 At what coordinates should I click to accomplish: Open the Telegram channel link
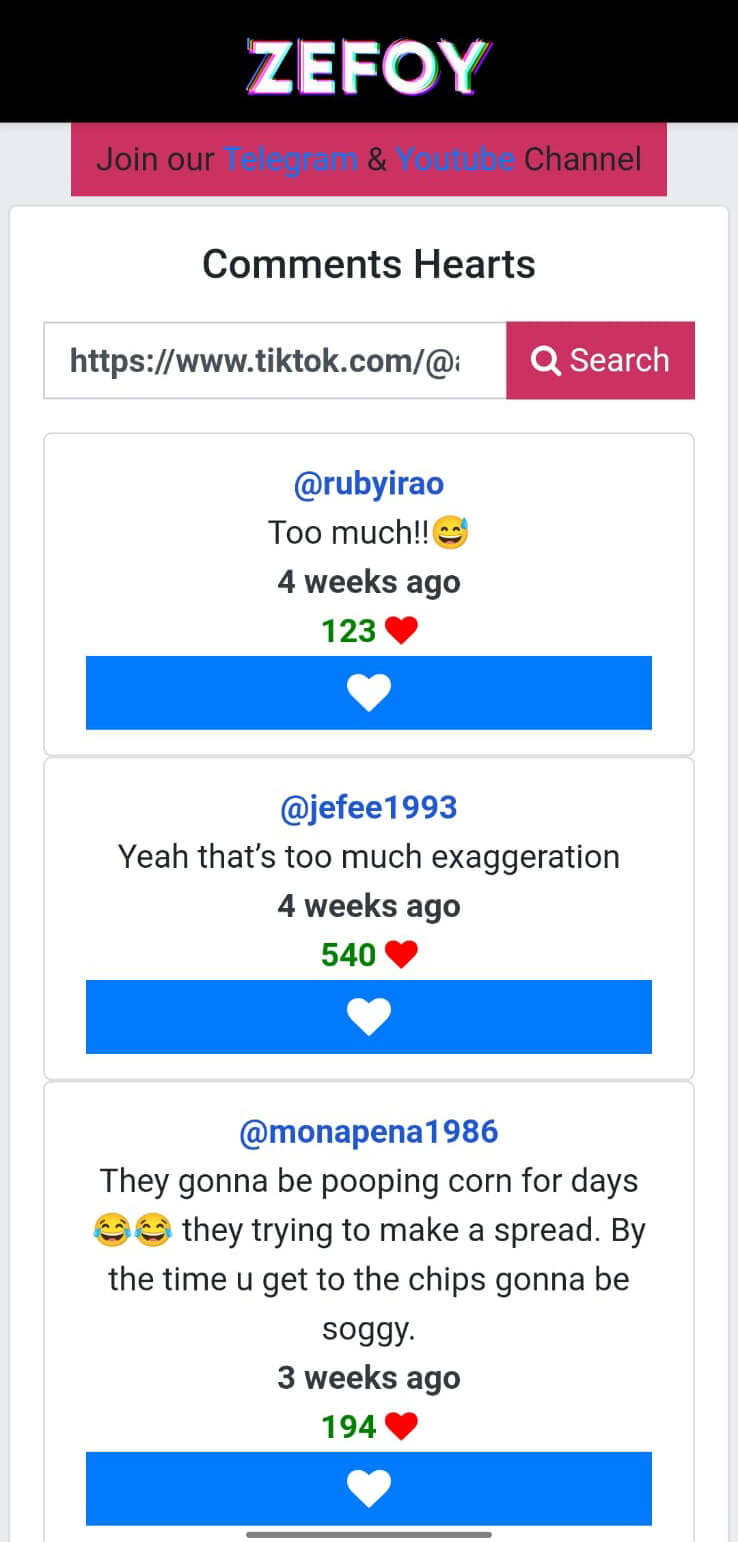pyautogui.click(x=290, y=159)
